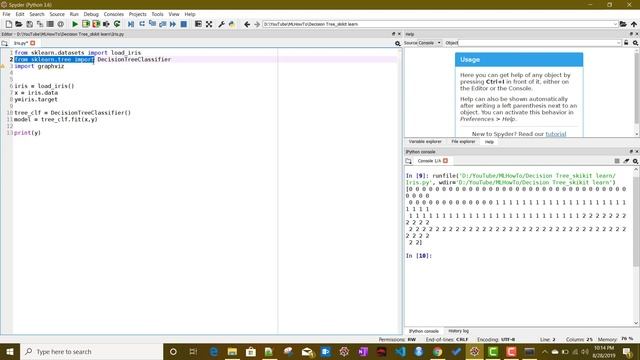This screenshot has width=640, height=360.
Task: Open the View menu
Action: coord(174,14)
